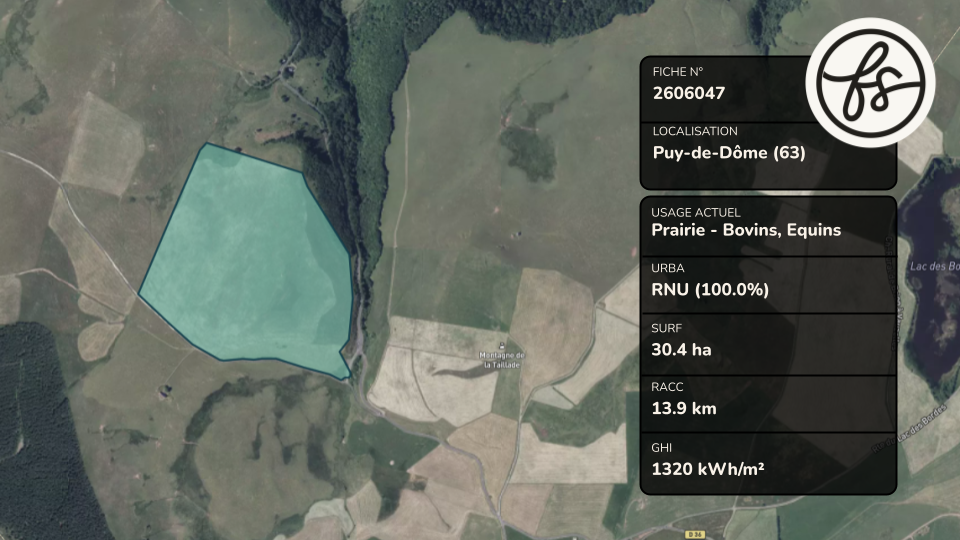Click the URBA label
960x540 pixels.
pyautogui.click(x=667, y=268)
